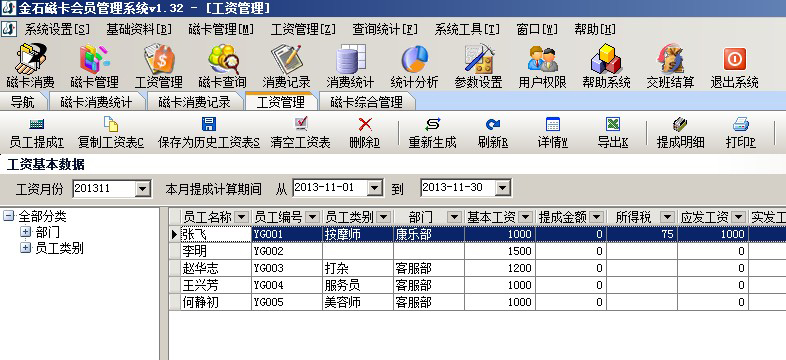
Task: Click the application icon in menu bar
Action: point(9,29)
